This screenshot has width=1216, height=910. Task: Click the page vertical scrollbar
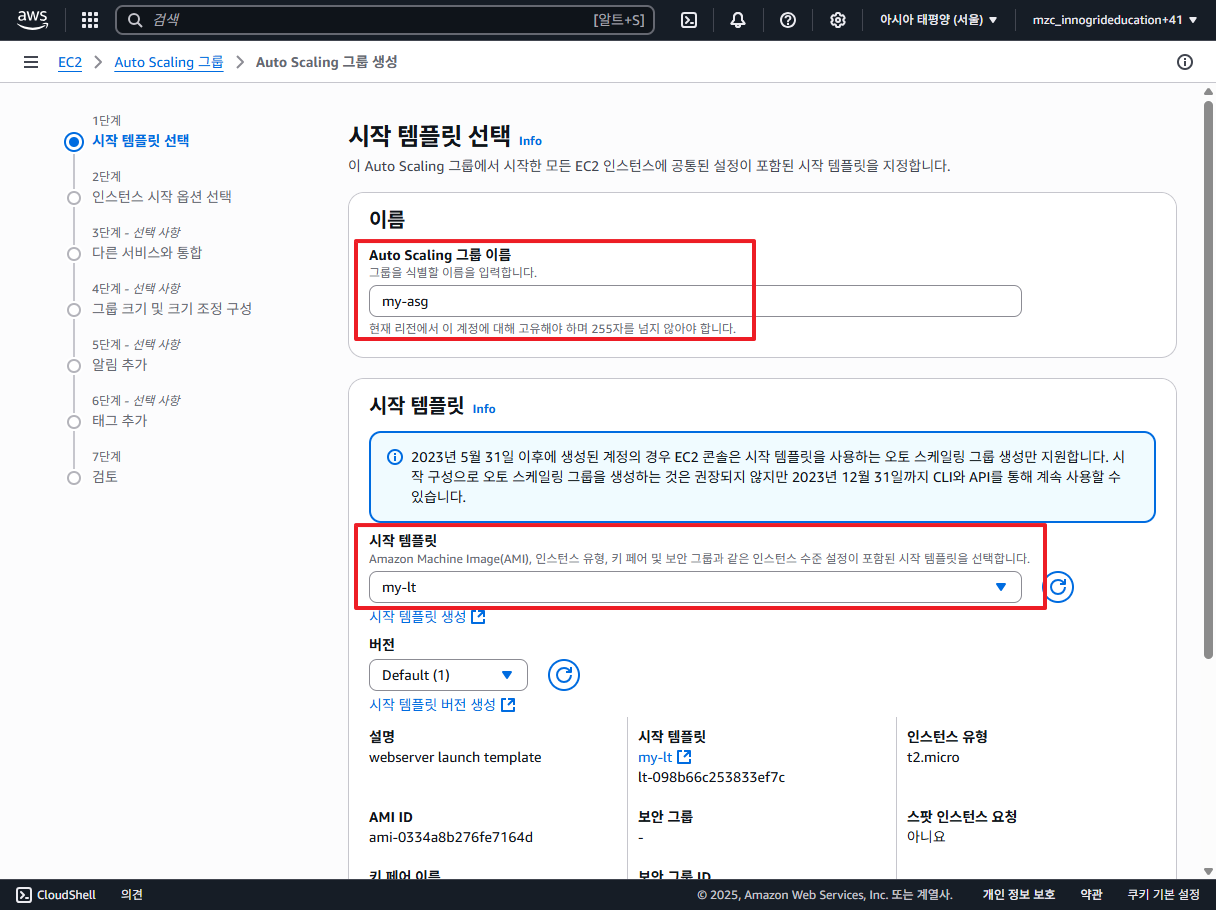pos(1208,380)
